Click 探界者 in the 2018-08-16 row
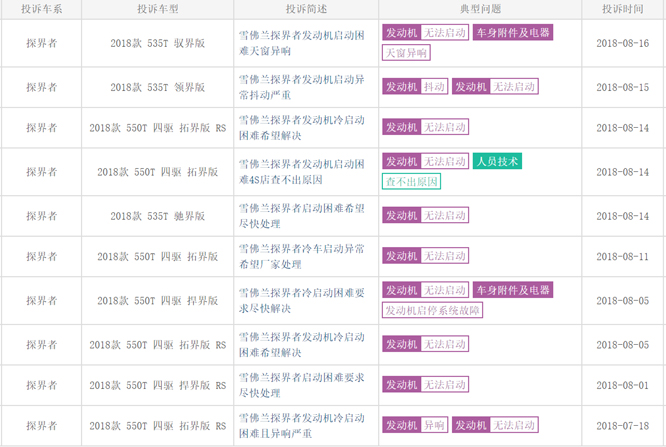 click(42, 43)
